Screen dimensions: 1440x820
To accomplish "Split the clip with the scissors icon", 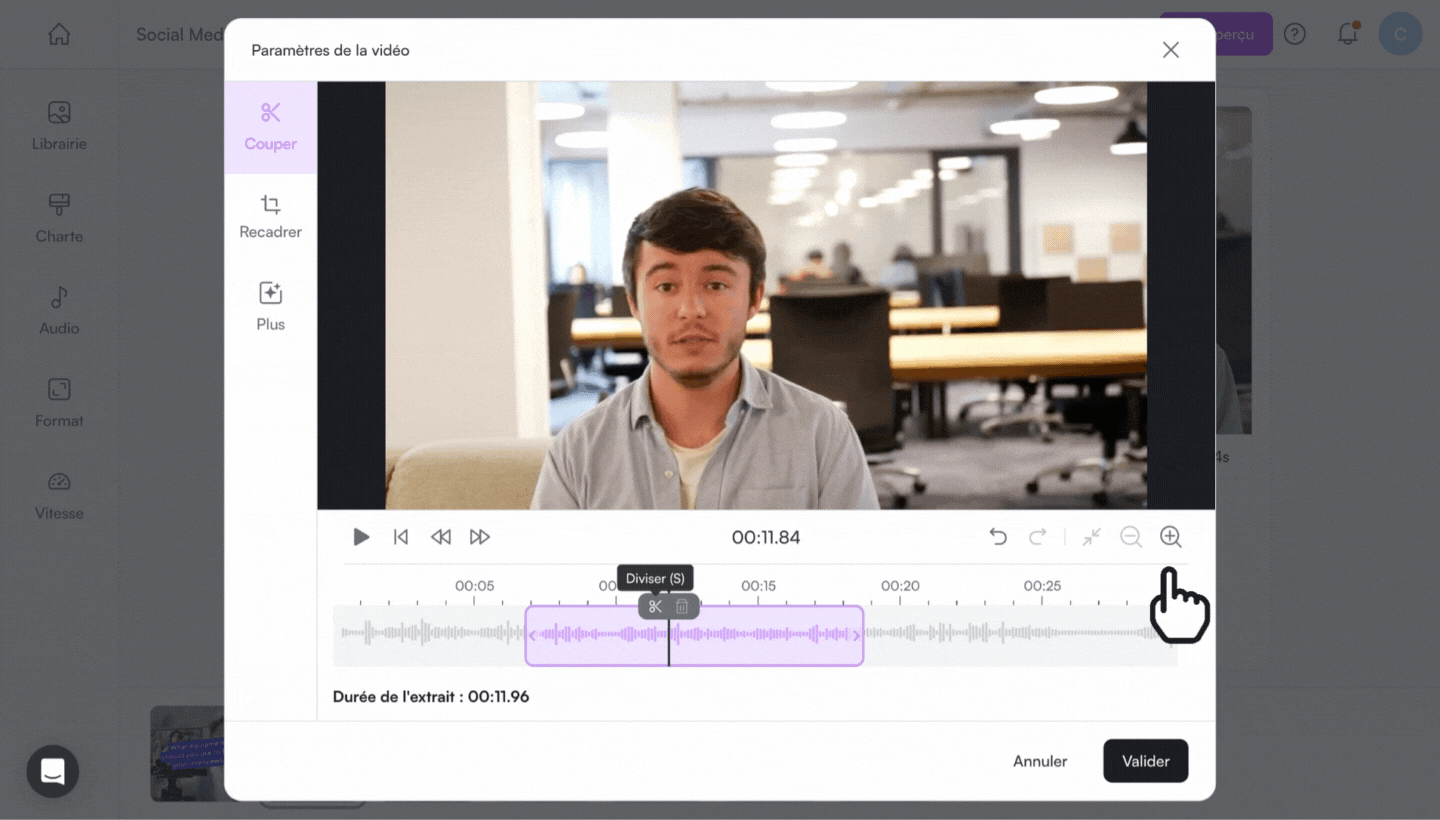I will (x=655, y=607).
